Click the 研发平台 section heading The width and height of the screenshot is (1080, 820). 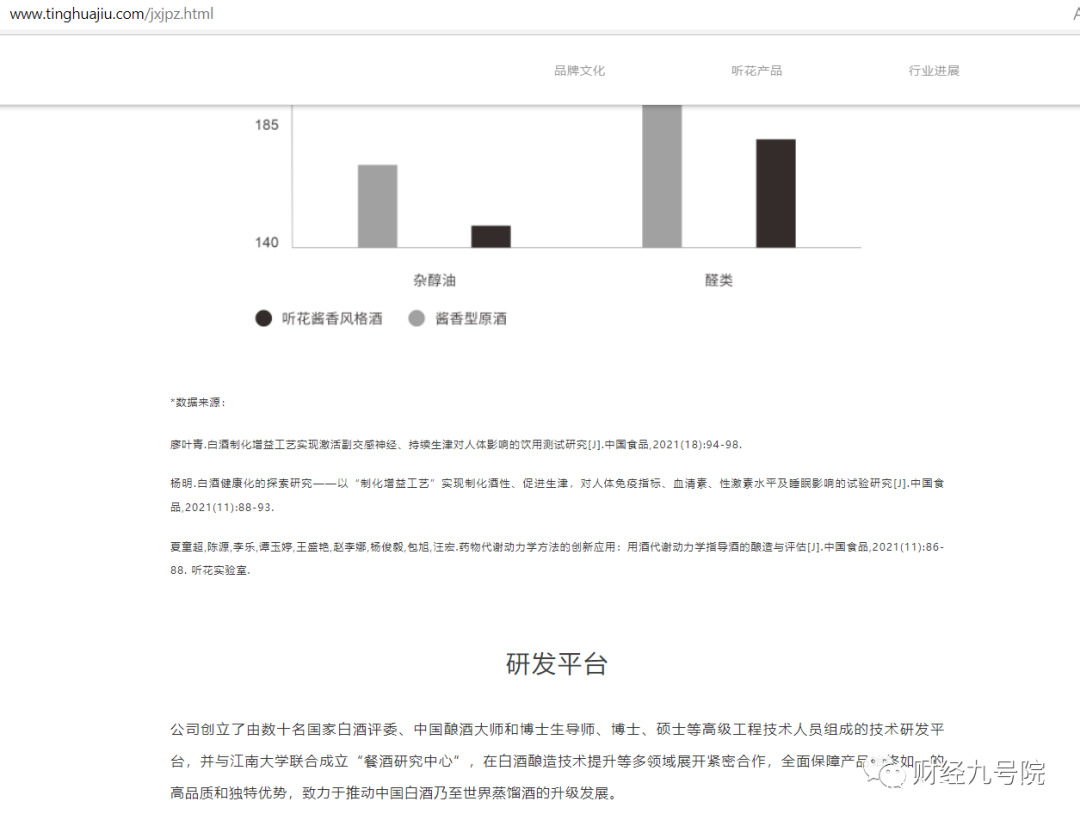[557, 664]
